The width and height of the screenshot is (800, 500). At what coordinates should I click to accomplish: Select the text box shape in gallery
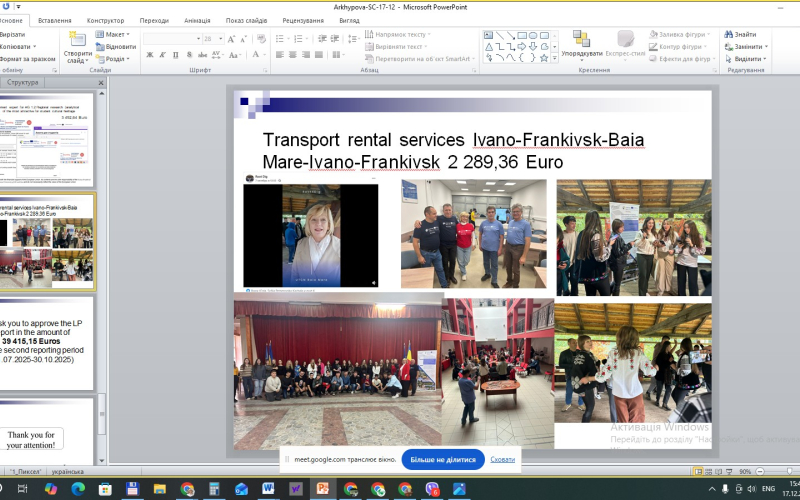coord(488,35)
